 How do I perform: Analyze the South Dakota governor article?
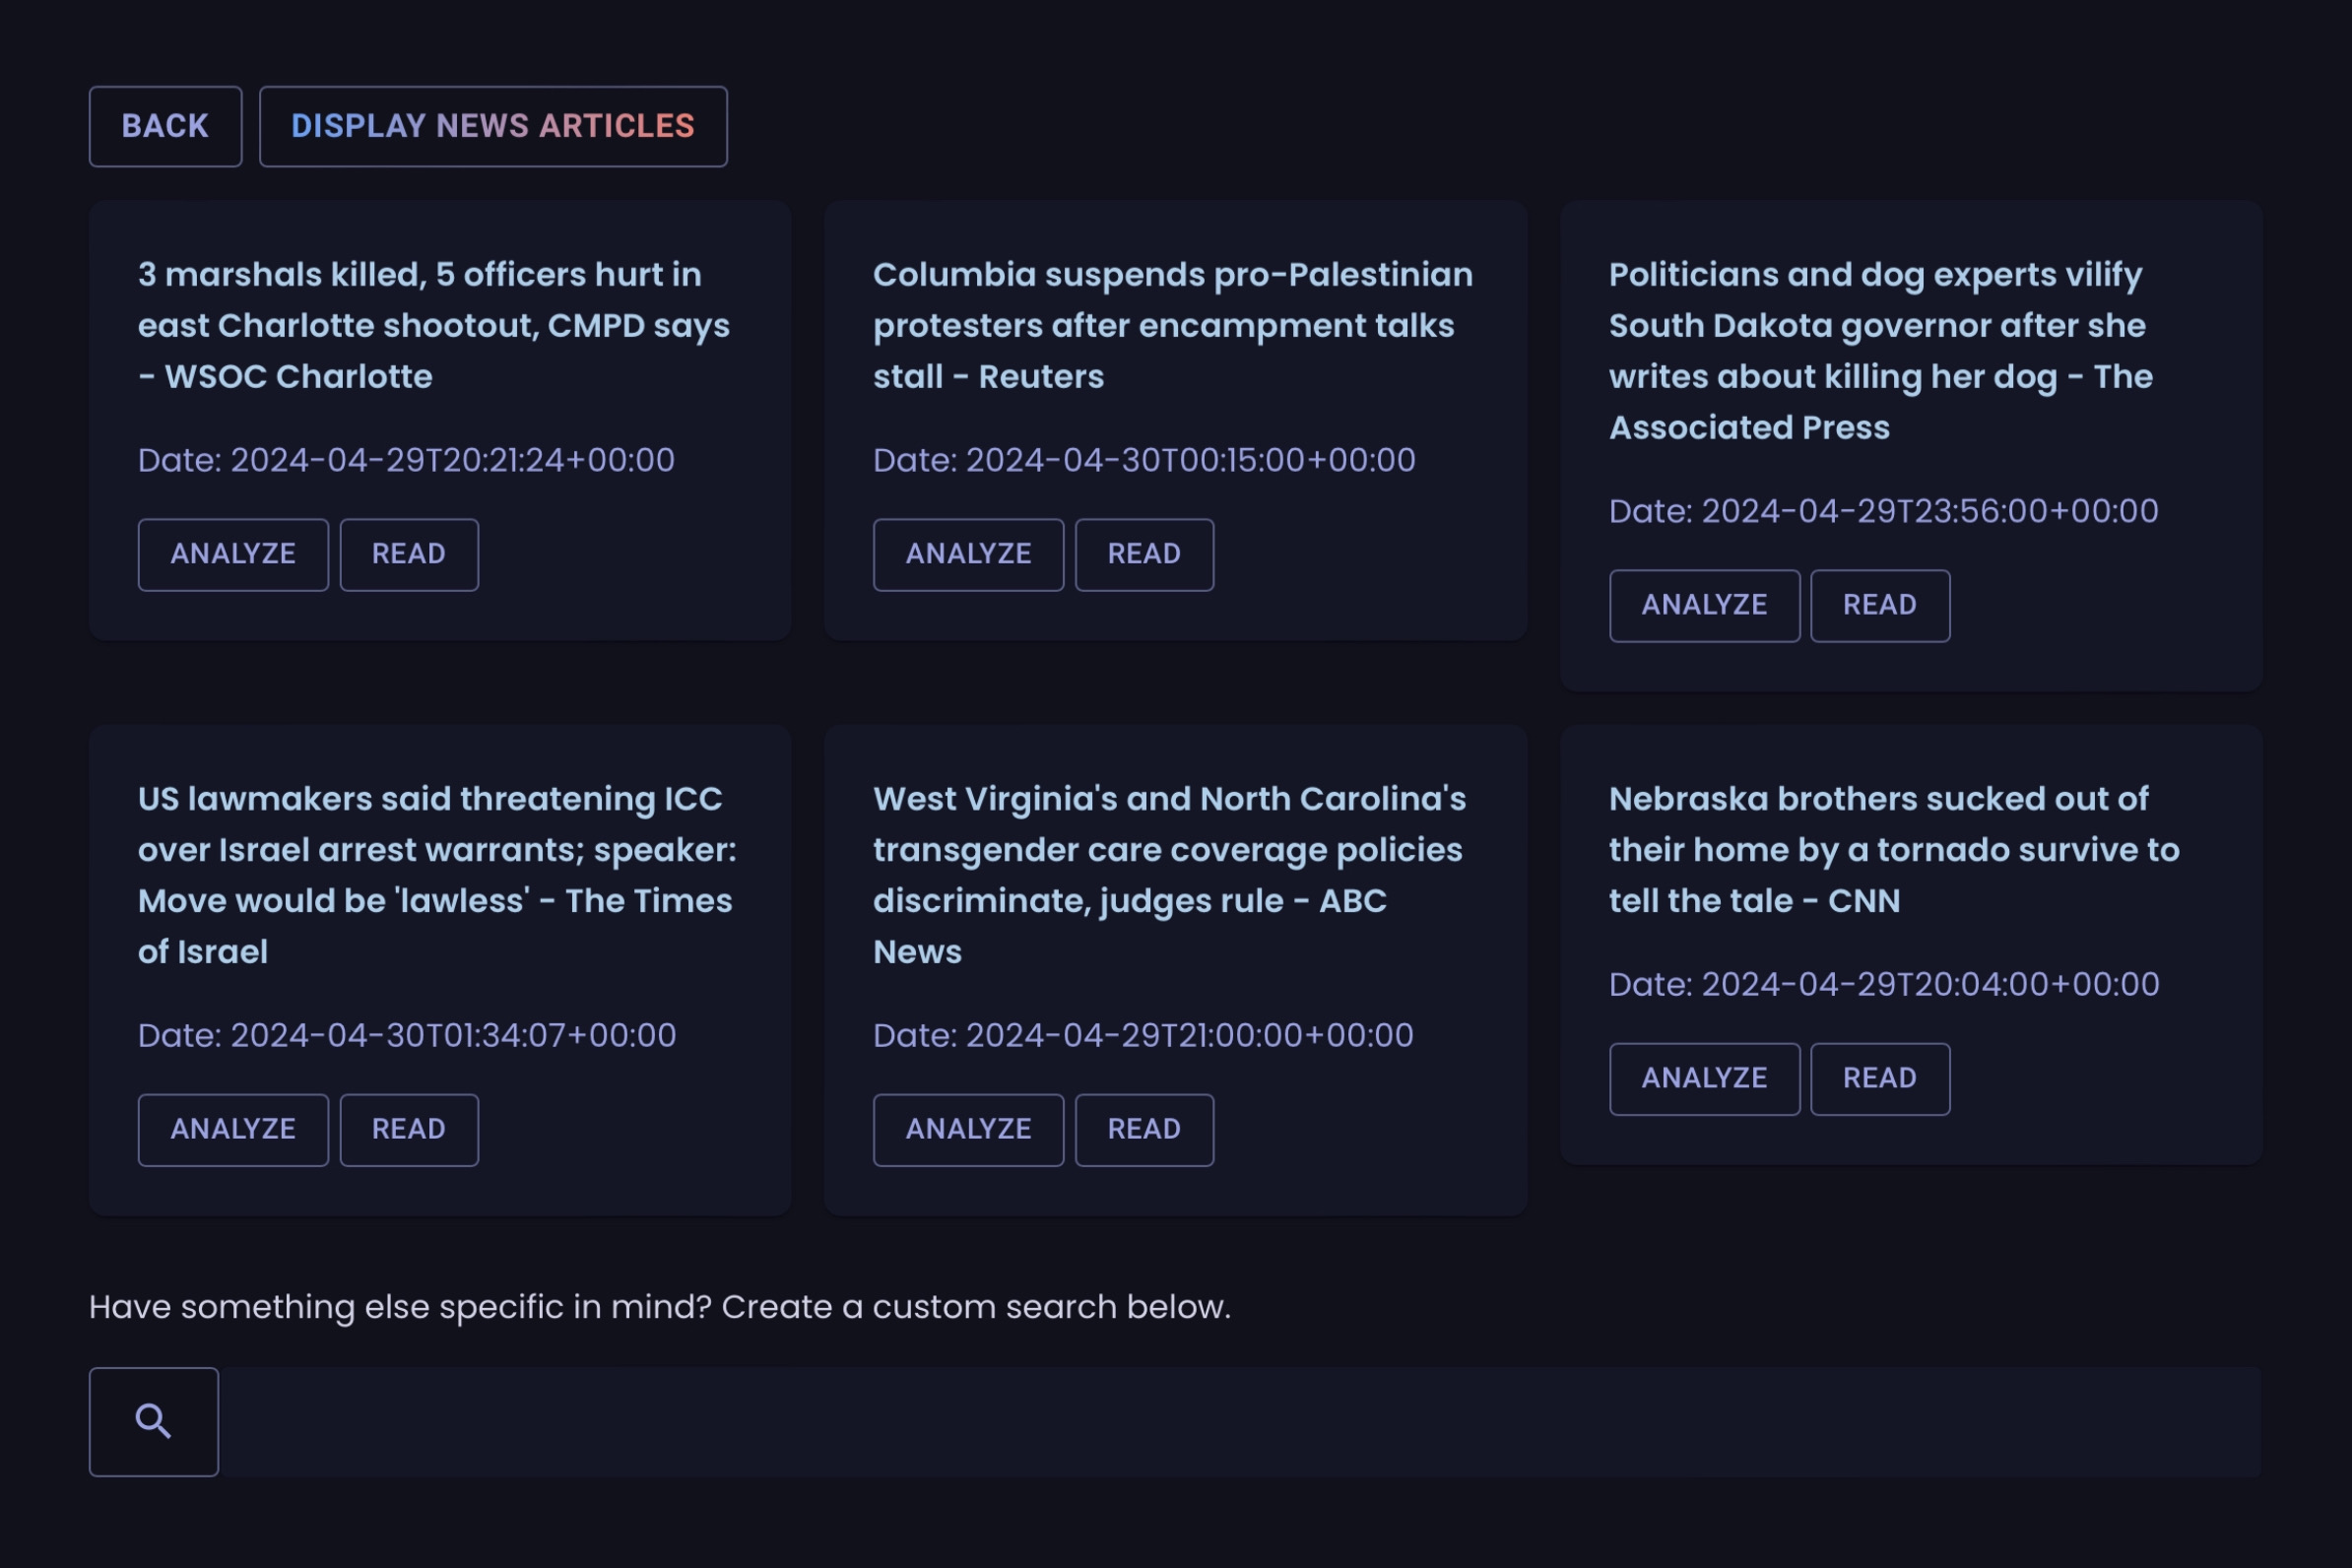[x=1703, y=605]
